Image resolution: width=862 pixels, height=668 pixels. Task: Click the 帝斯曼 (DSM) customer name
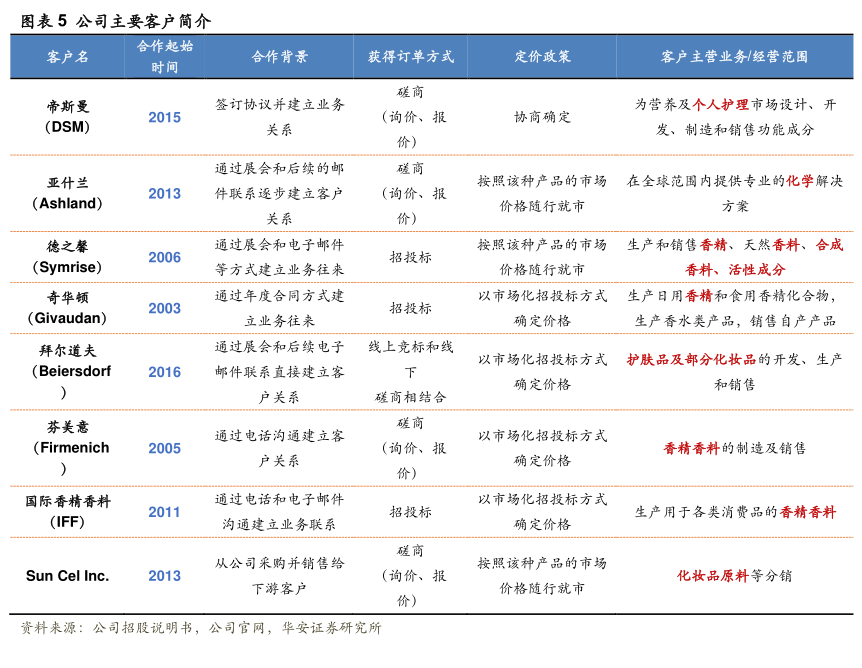(x=67, y=116)
